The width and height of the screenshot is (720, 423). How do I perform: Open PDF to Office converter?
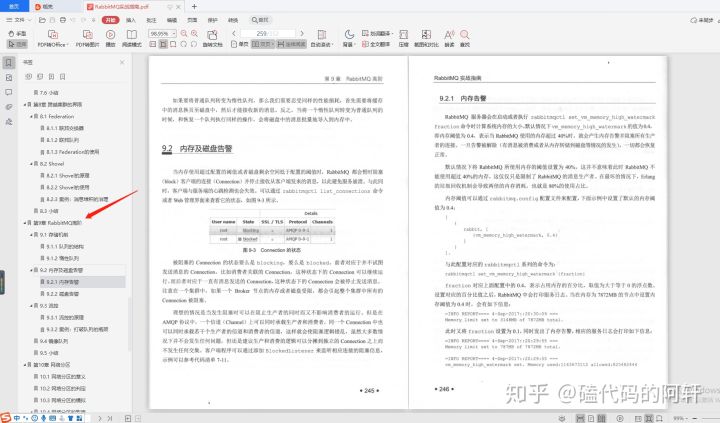[x=53, y=39]
